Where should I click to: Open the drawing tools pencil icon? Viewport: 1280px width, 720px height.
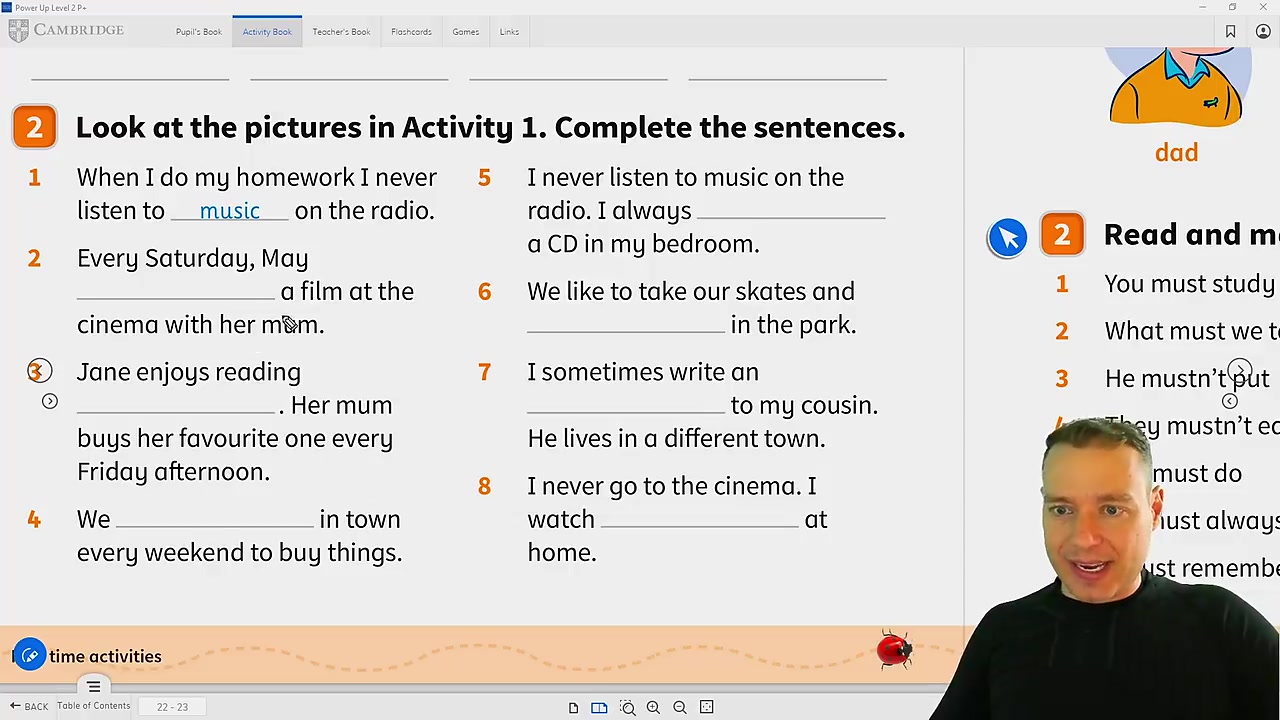(x=30, y=656)
